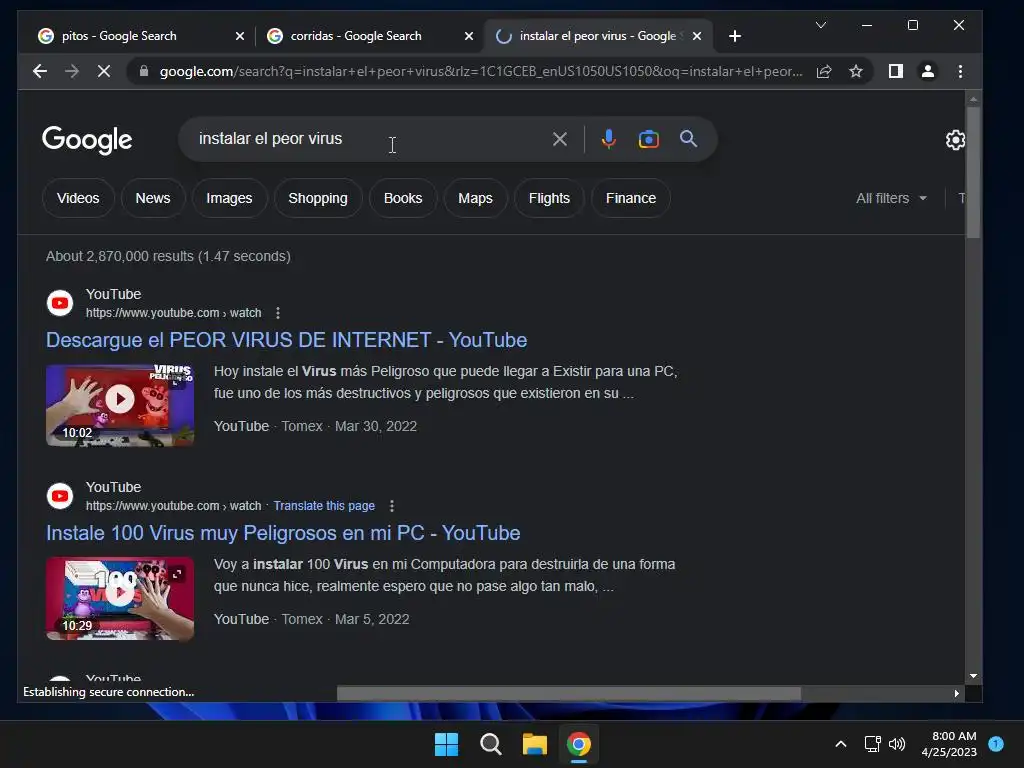Share this page from the address bar

pos(824,71)
